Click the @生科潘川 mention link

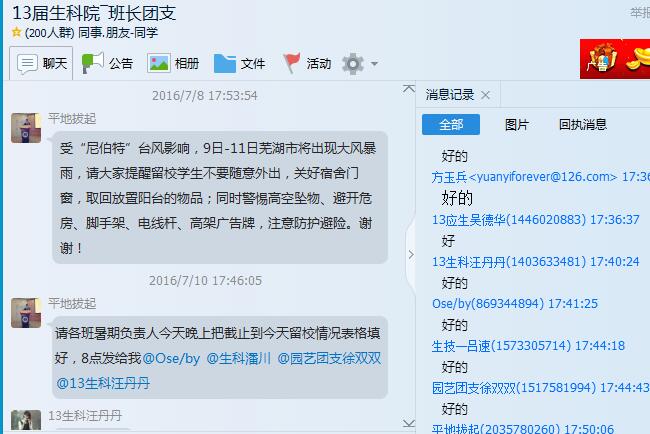tap(238, 358)
